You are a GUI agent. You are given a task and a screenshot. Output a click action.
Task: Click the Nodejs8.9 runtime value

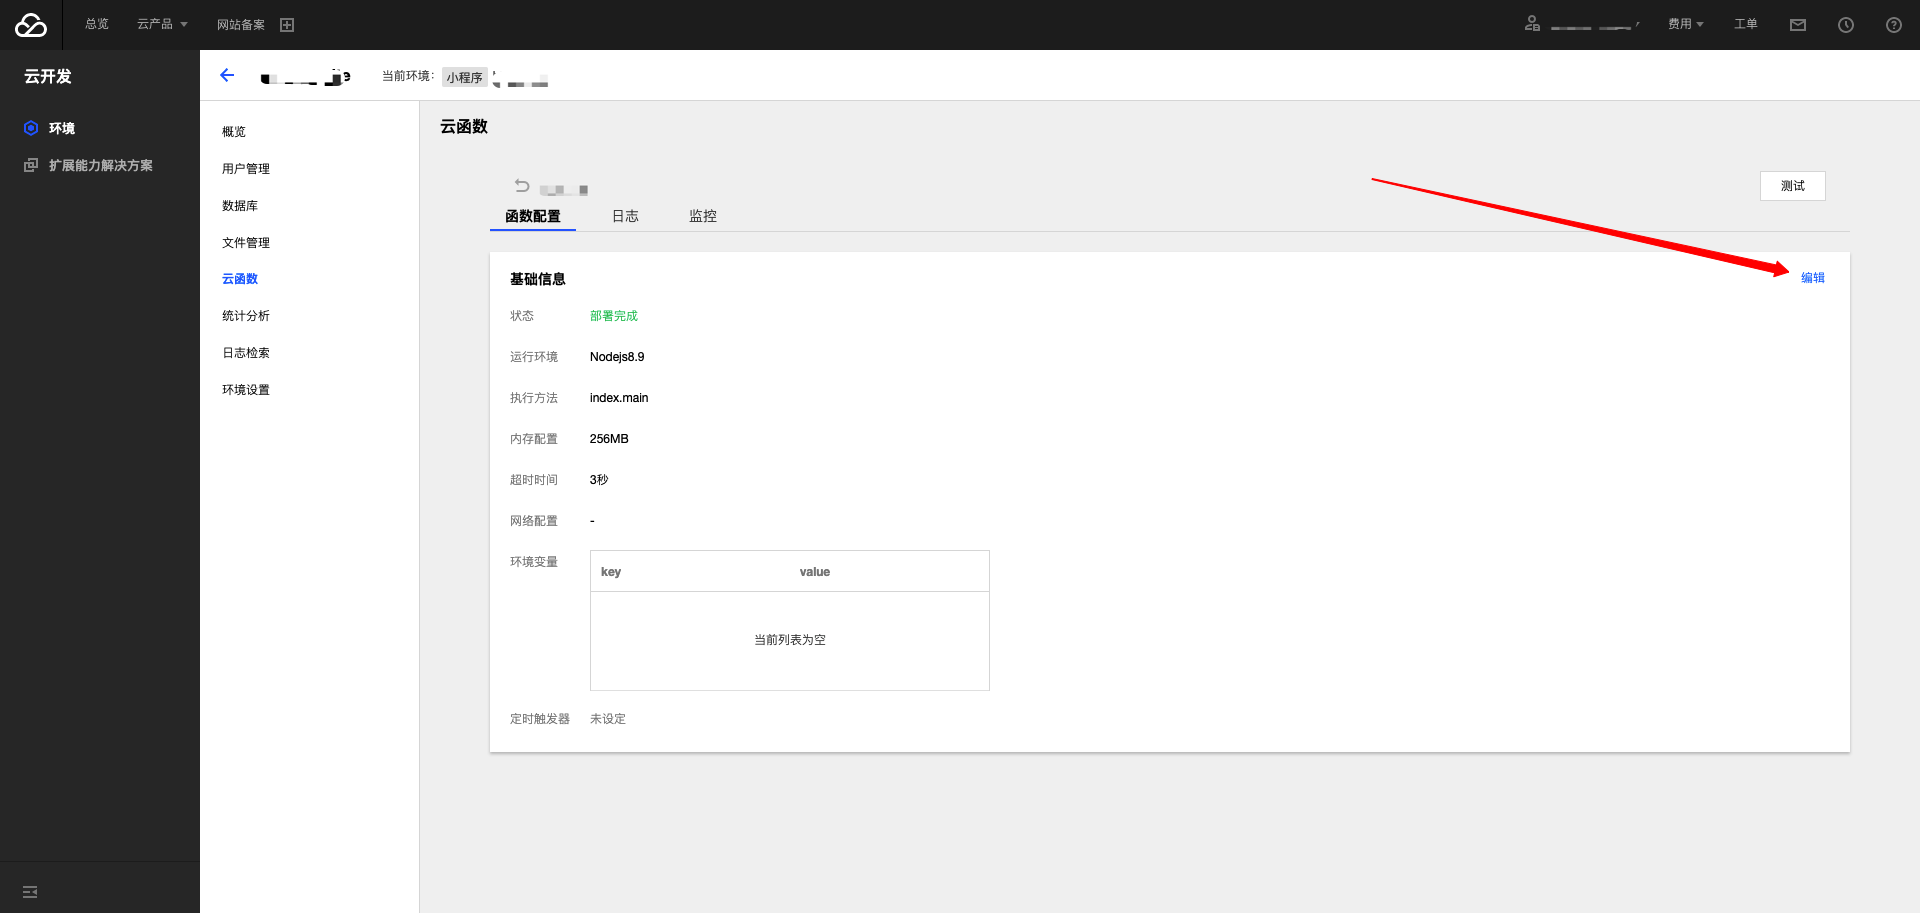617,357
